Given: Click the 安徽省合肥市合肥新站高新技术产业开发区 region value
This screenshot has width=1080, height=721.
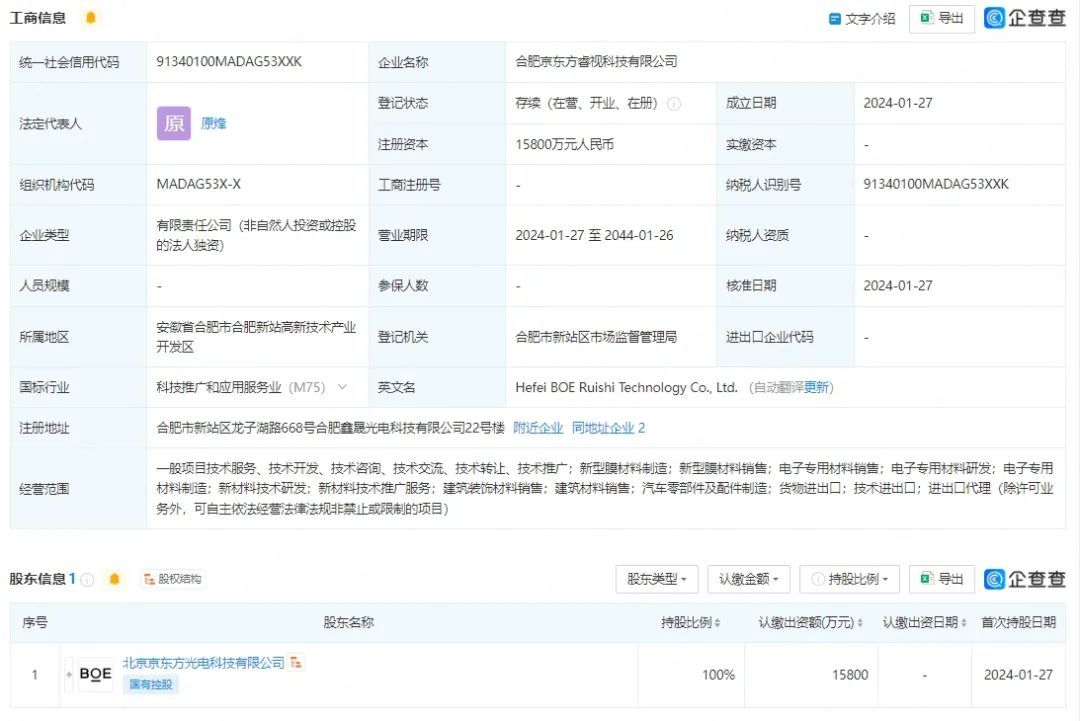Looking at the screenshot, I should [256, 337].
